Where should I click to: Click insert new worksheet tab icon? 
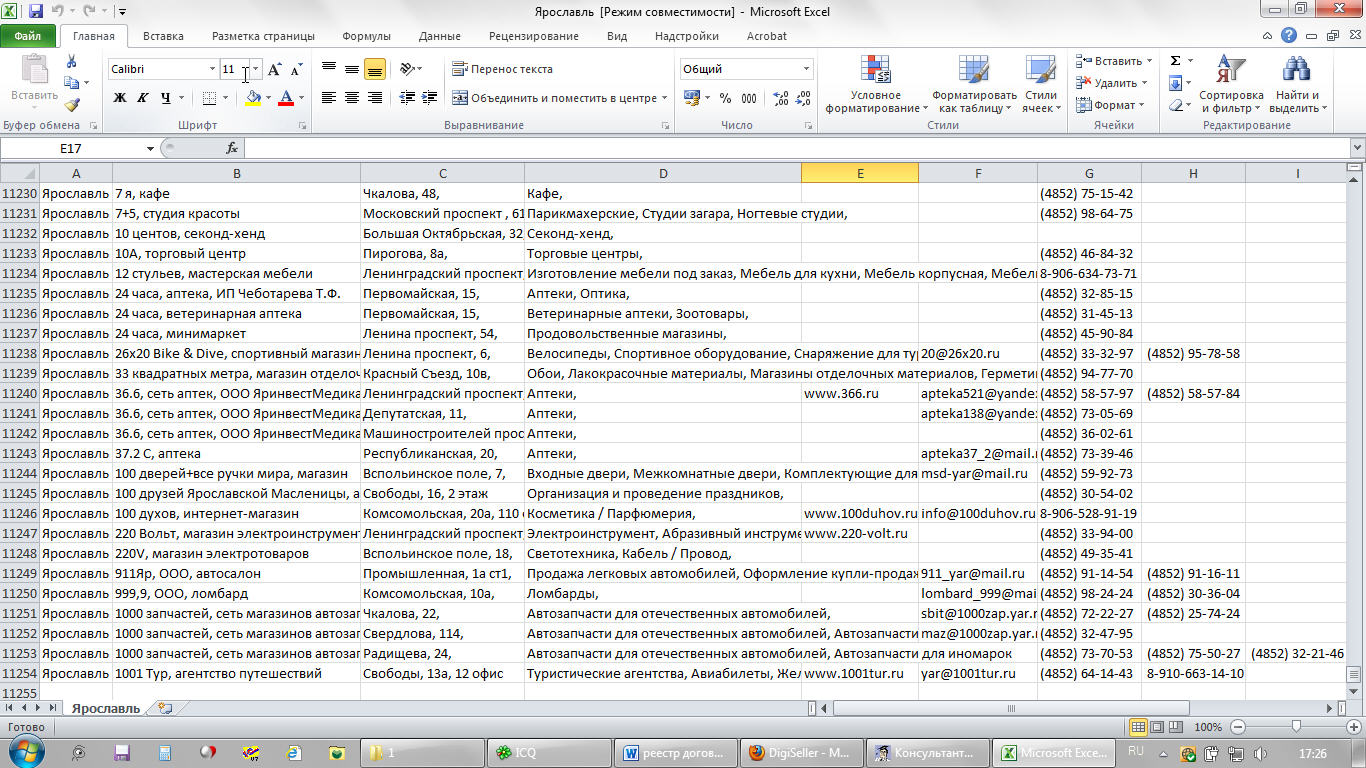click(165, 708)
